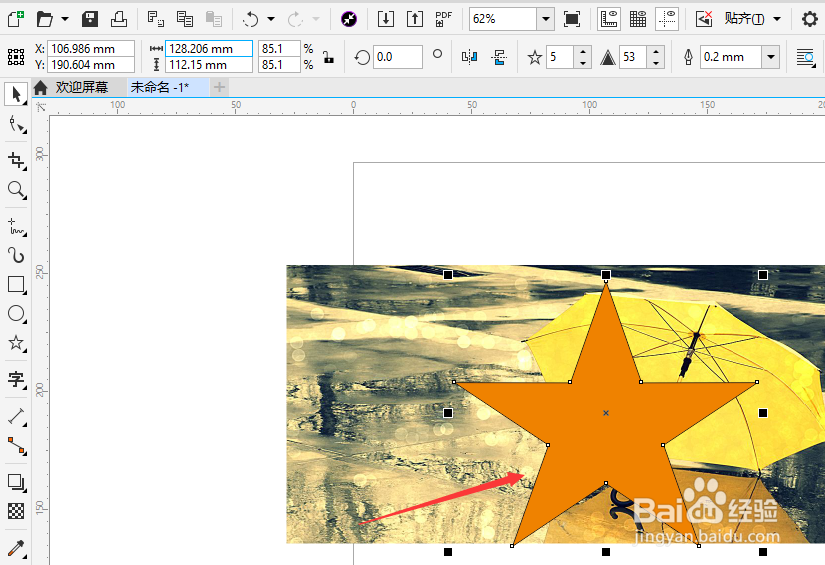Image resolution: width=825 pixels, height=565 pixels.
Task: Mirror the star horizontally
Action: (469, 57)
